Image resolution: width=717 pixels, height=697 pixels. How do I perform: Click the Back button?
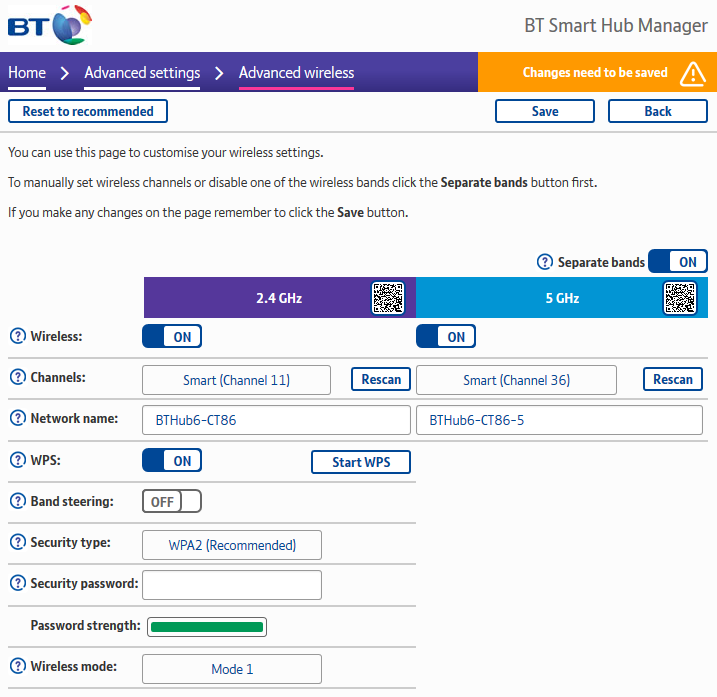point(658,111)
